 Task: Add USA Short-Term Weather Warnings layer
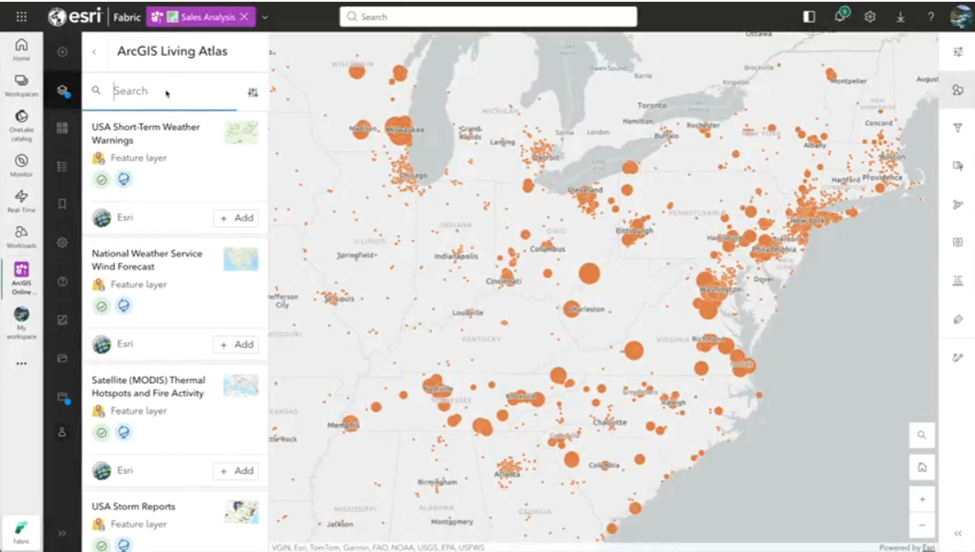point(236,218)
